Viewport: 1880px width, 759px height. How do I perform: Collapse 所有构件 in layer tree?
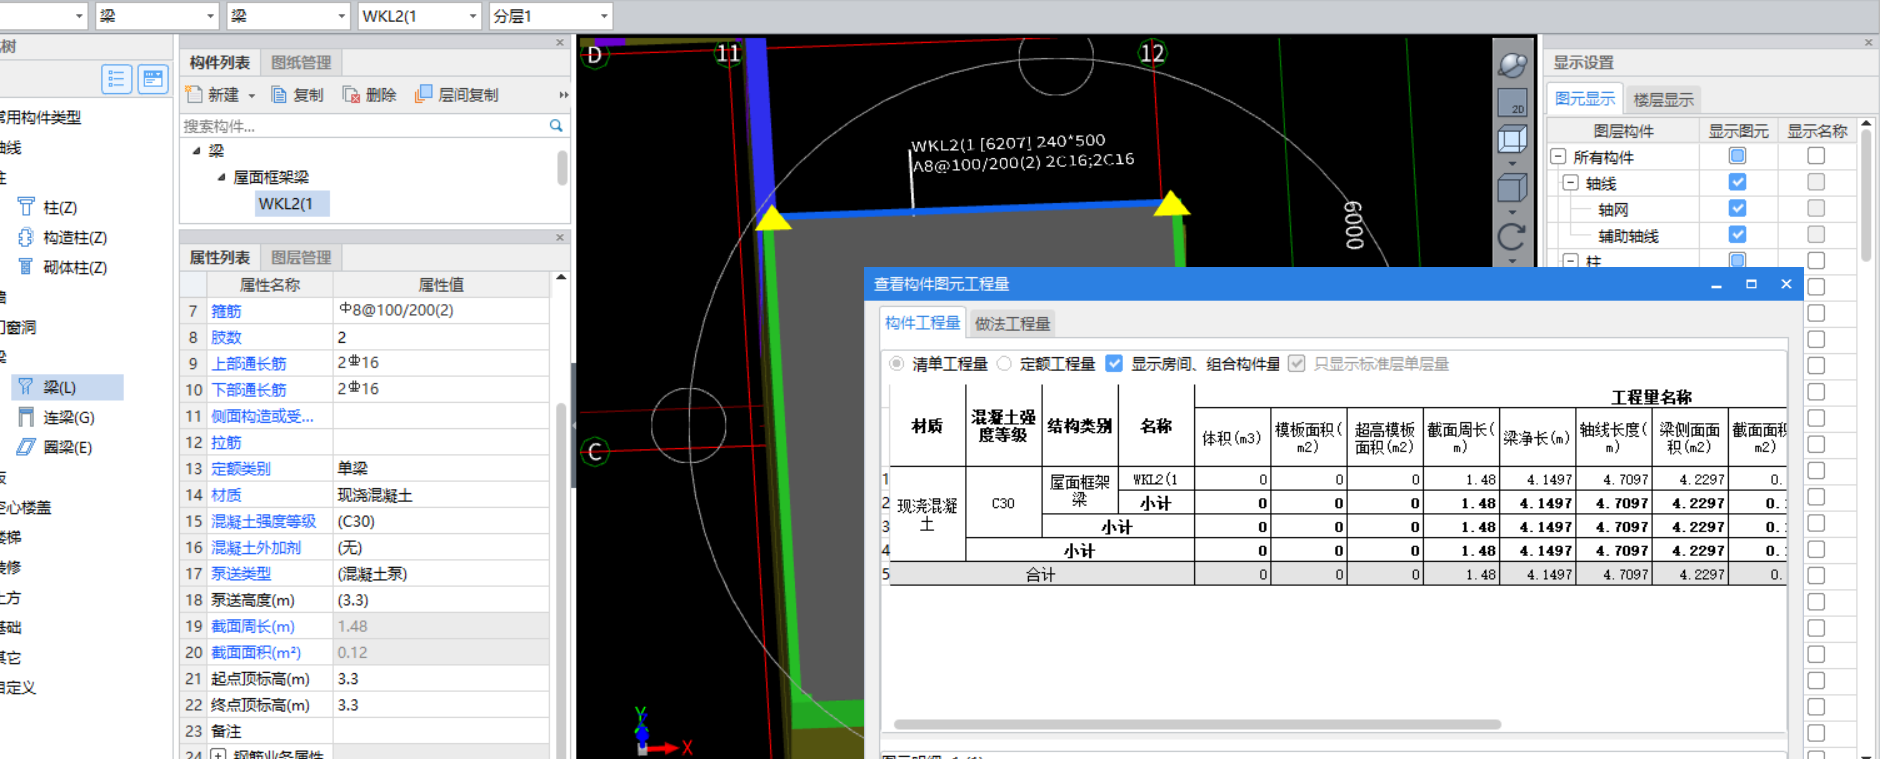point(1558,157)
